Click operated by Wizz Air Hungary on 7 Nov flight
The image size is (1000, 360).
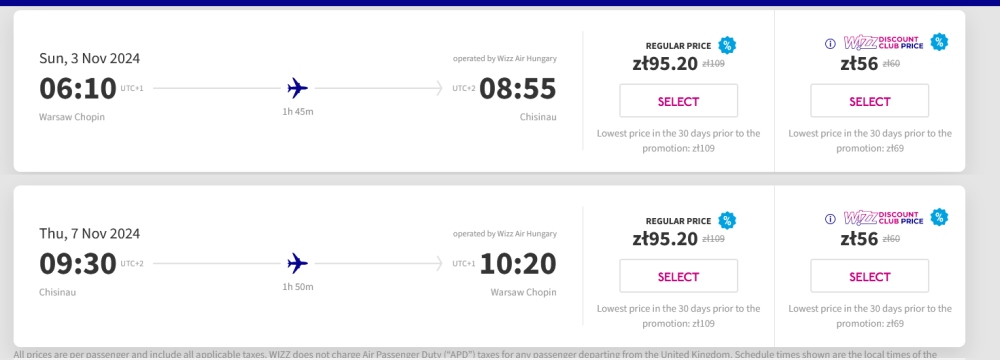tap(504, 234)
